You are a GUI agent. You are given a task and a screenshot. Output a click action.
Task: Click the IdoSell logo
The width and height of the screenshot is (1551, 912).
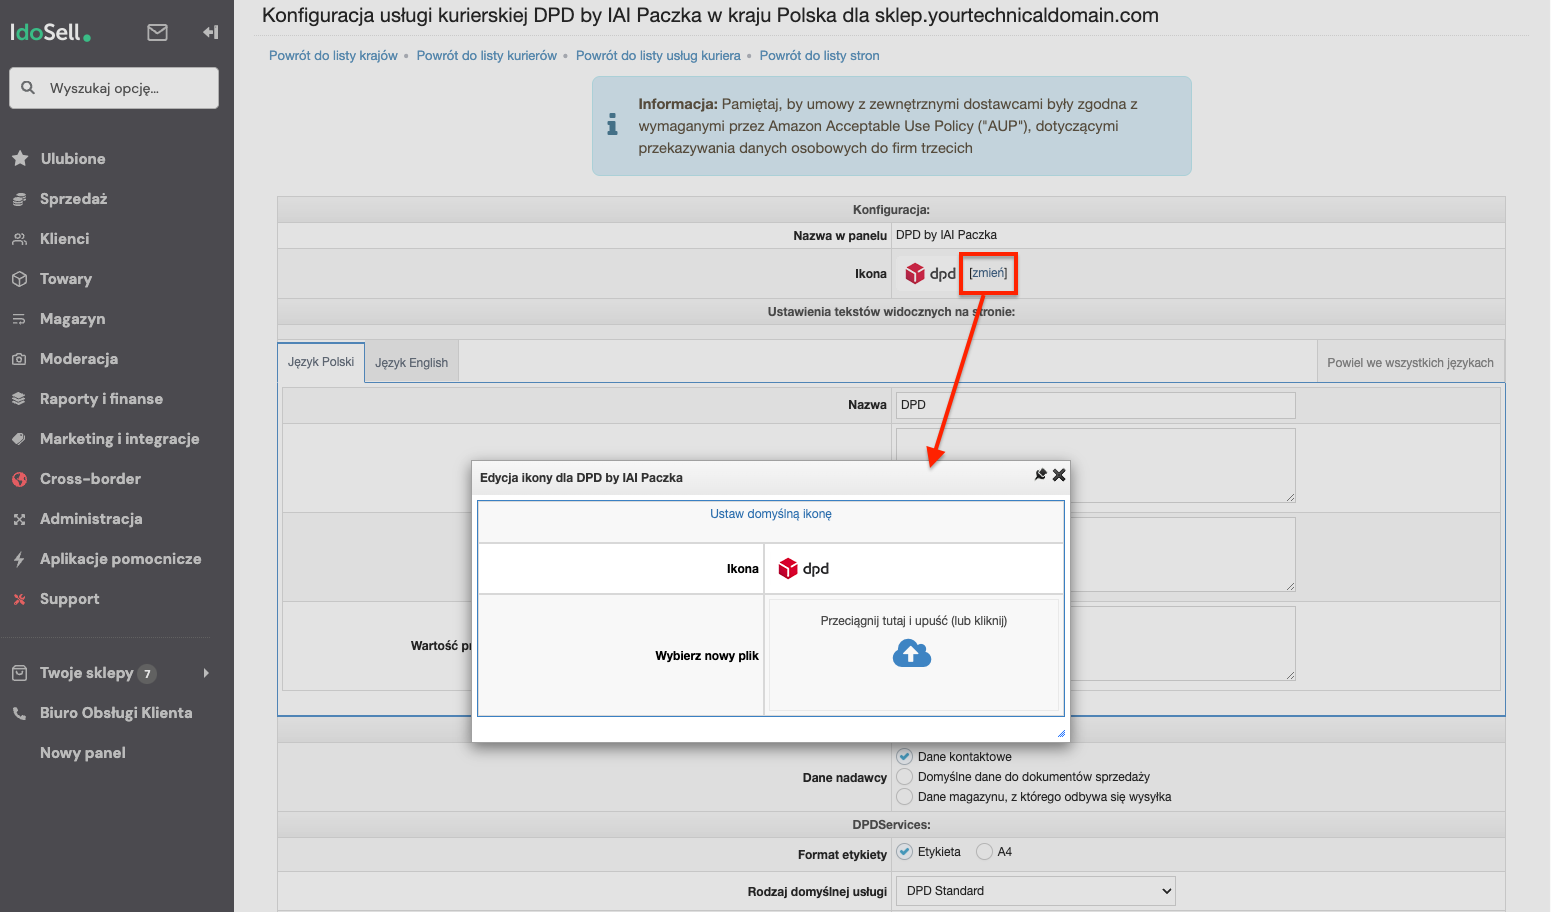click(50, 32)
